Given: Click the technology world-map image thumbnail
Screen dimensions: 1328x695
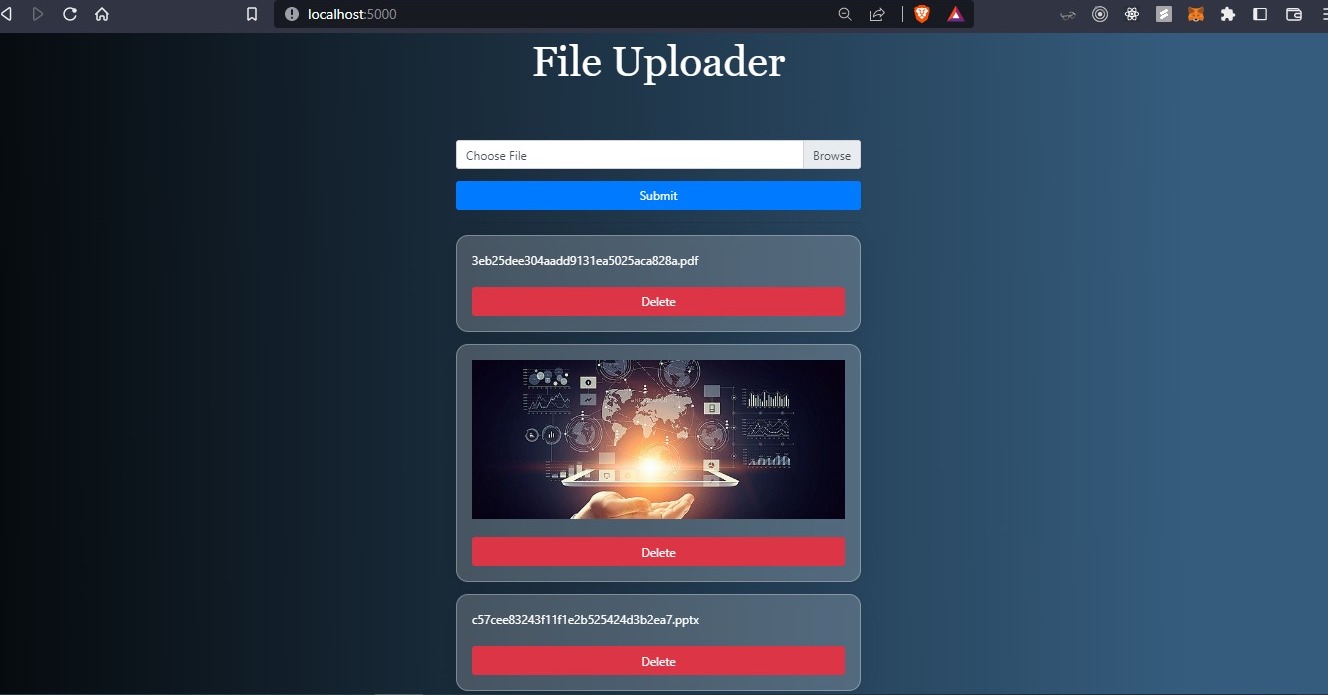Looking at the screenshot, I should (x=658, y=439).
